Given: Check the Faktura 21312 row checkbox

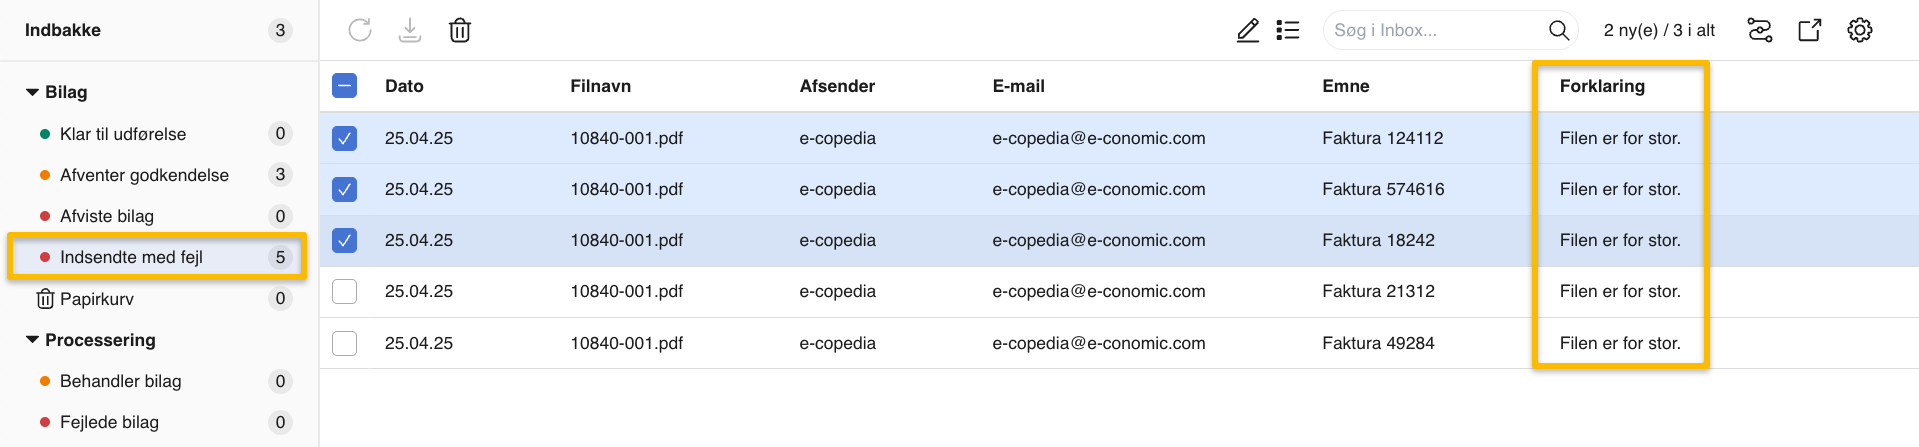Looking at the screenshot, I should click(x=345, y=291).
